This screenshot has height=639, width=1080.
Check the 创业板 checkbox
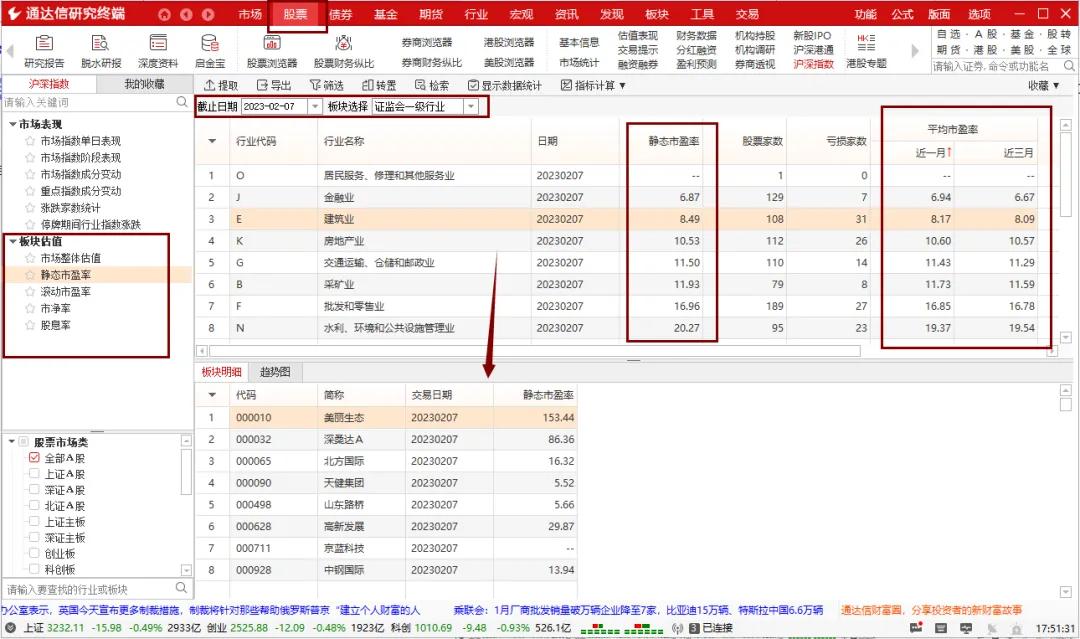[34, 553]
